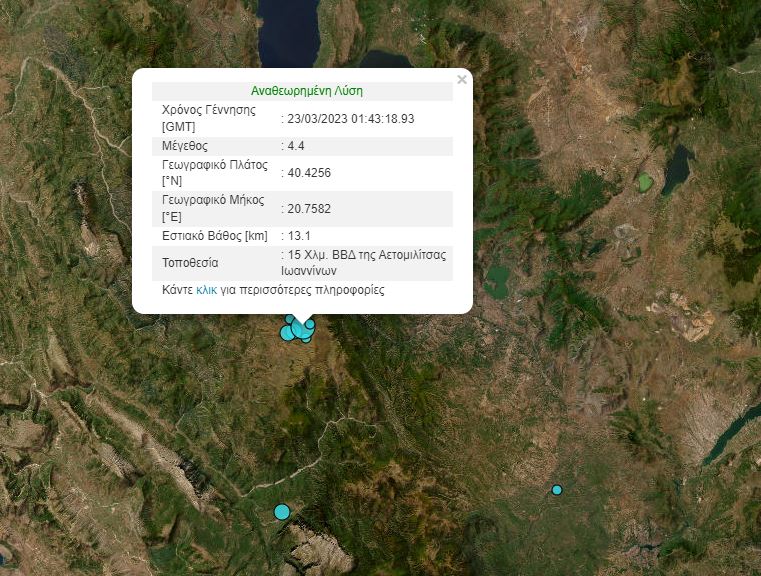This screenshot has height=576, width=761.
Task: Click the 'Χρόνος Γέννησης [GMT]' label
Action: (209, 118)
